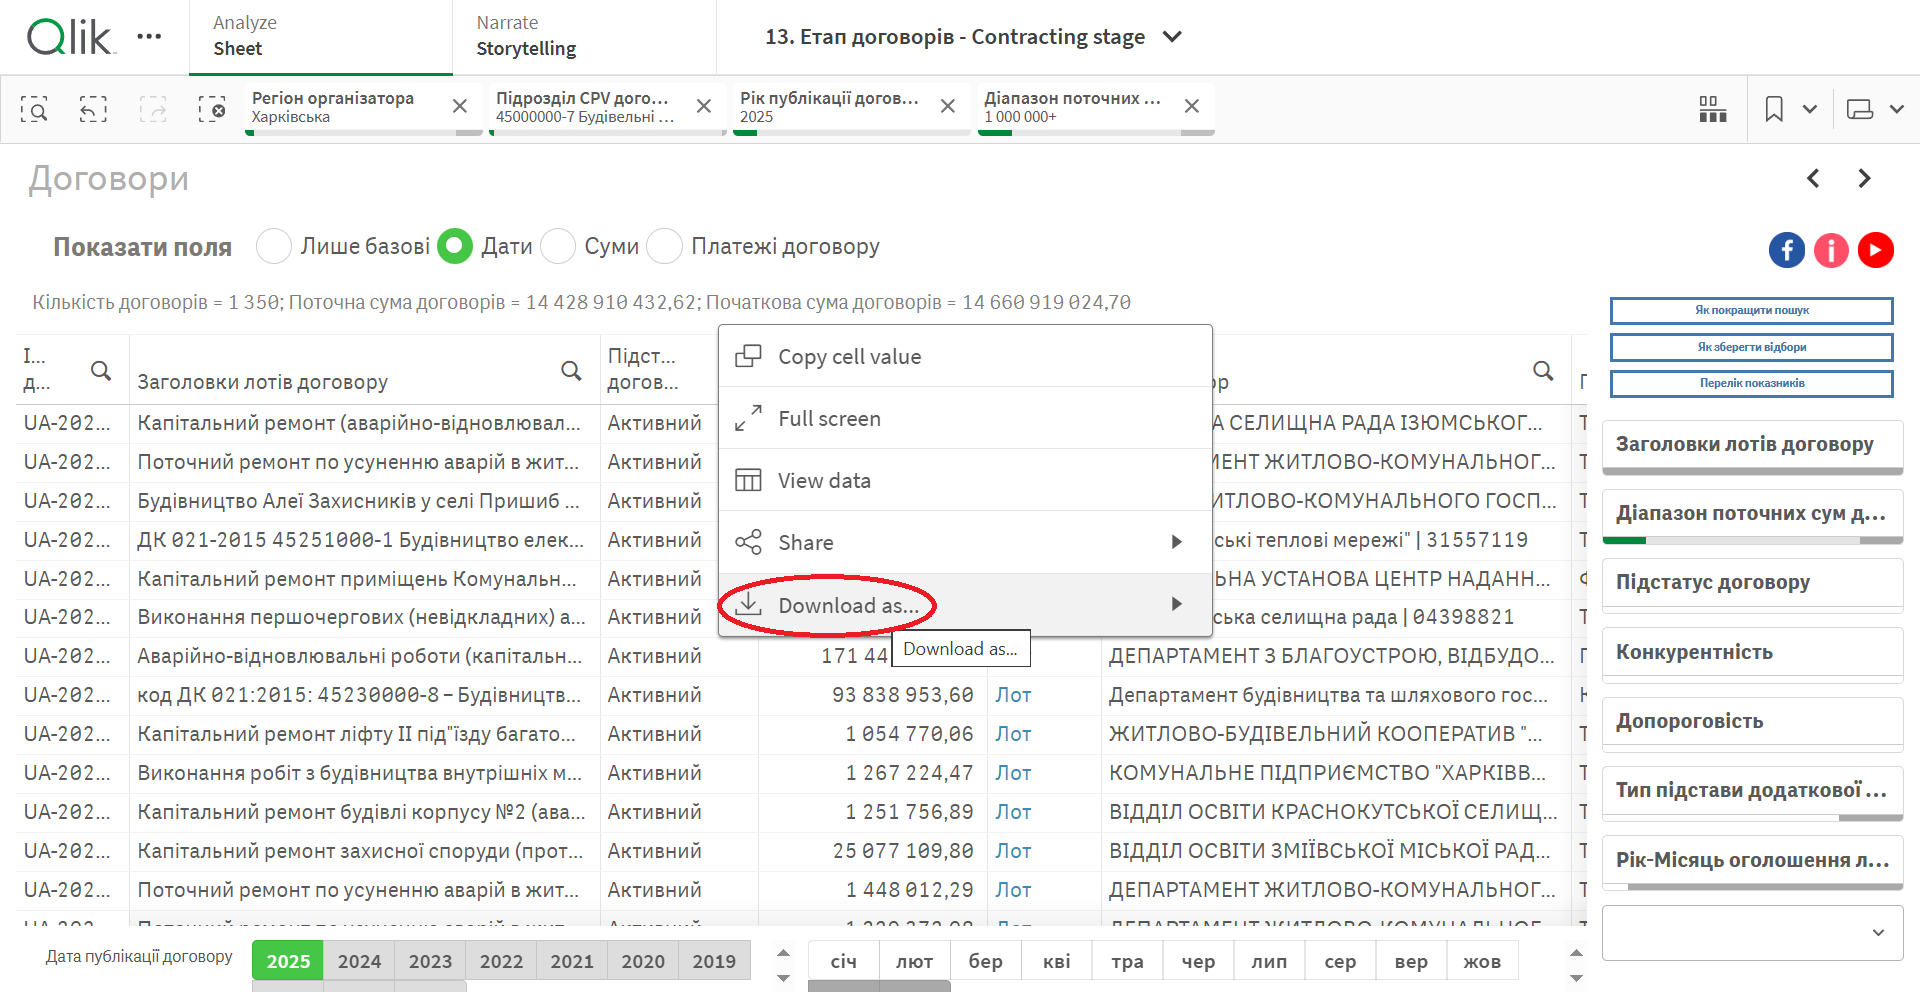Choose Download as... from context menu
This screenshot has width=1920, height=1003.
[x=848, y=605]
